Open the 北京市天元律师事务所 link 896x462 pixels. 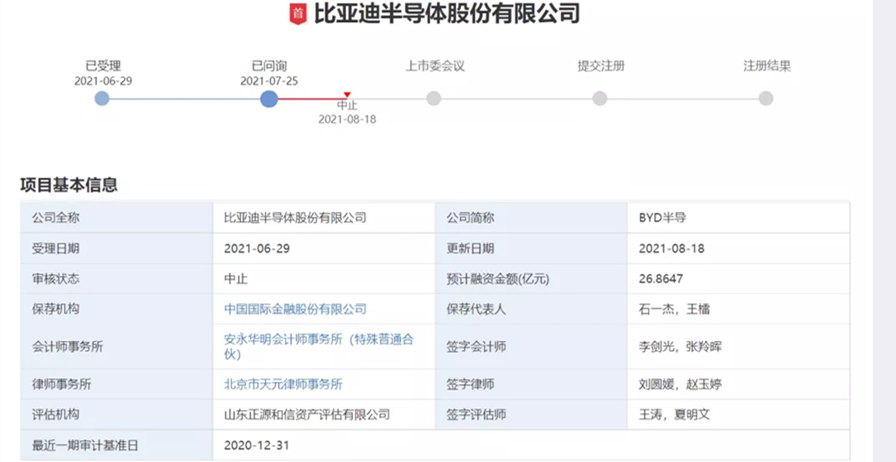283,384
